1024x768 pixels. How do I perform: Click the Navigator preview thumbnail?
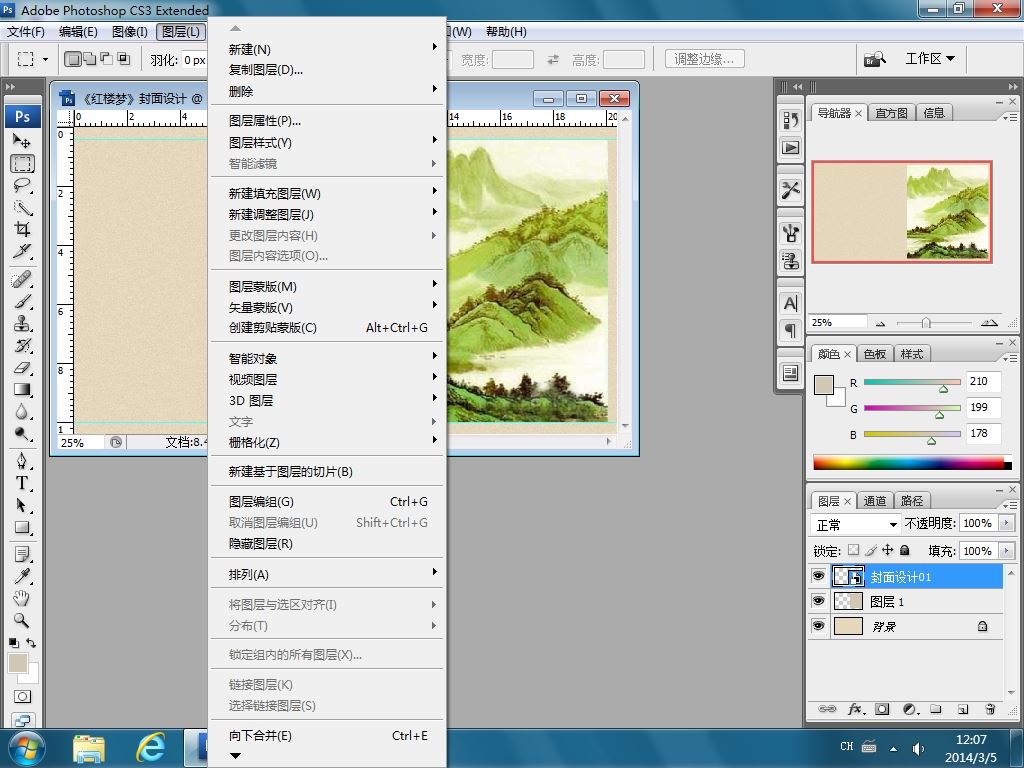tap(902, 212)
